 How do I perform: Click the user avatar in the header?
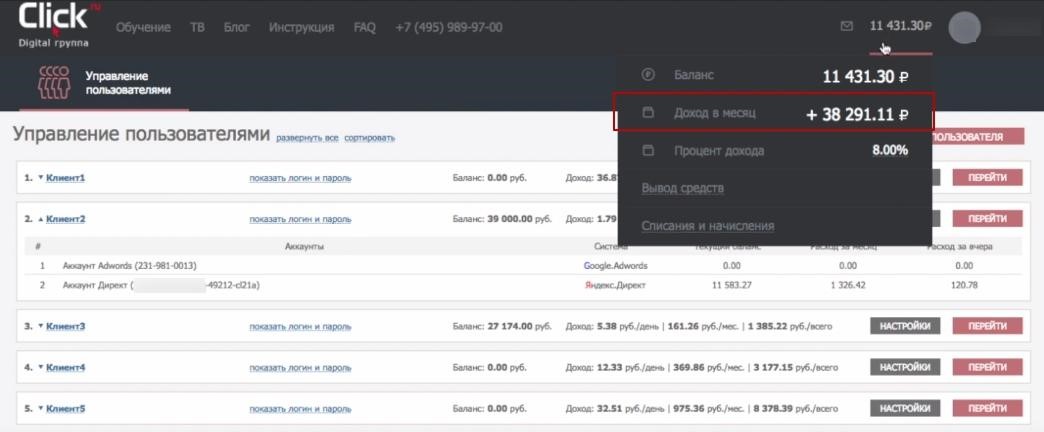964,27
